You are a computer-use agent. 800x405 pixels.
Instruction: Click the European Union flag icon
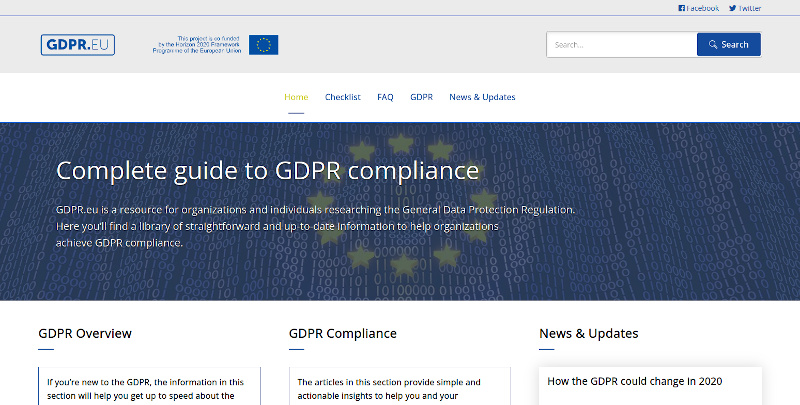265,45
